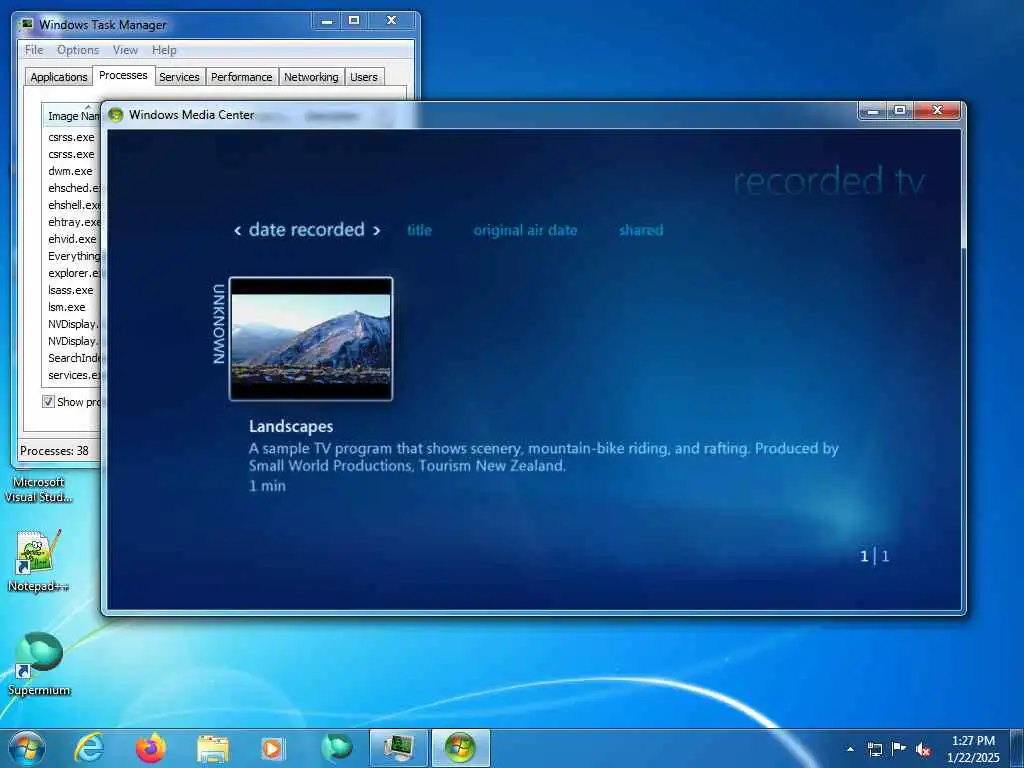Viewport: 1024px width, 768px height.
Task: Select the ehshell.exe process row
Action: click(72, 205)
